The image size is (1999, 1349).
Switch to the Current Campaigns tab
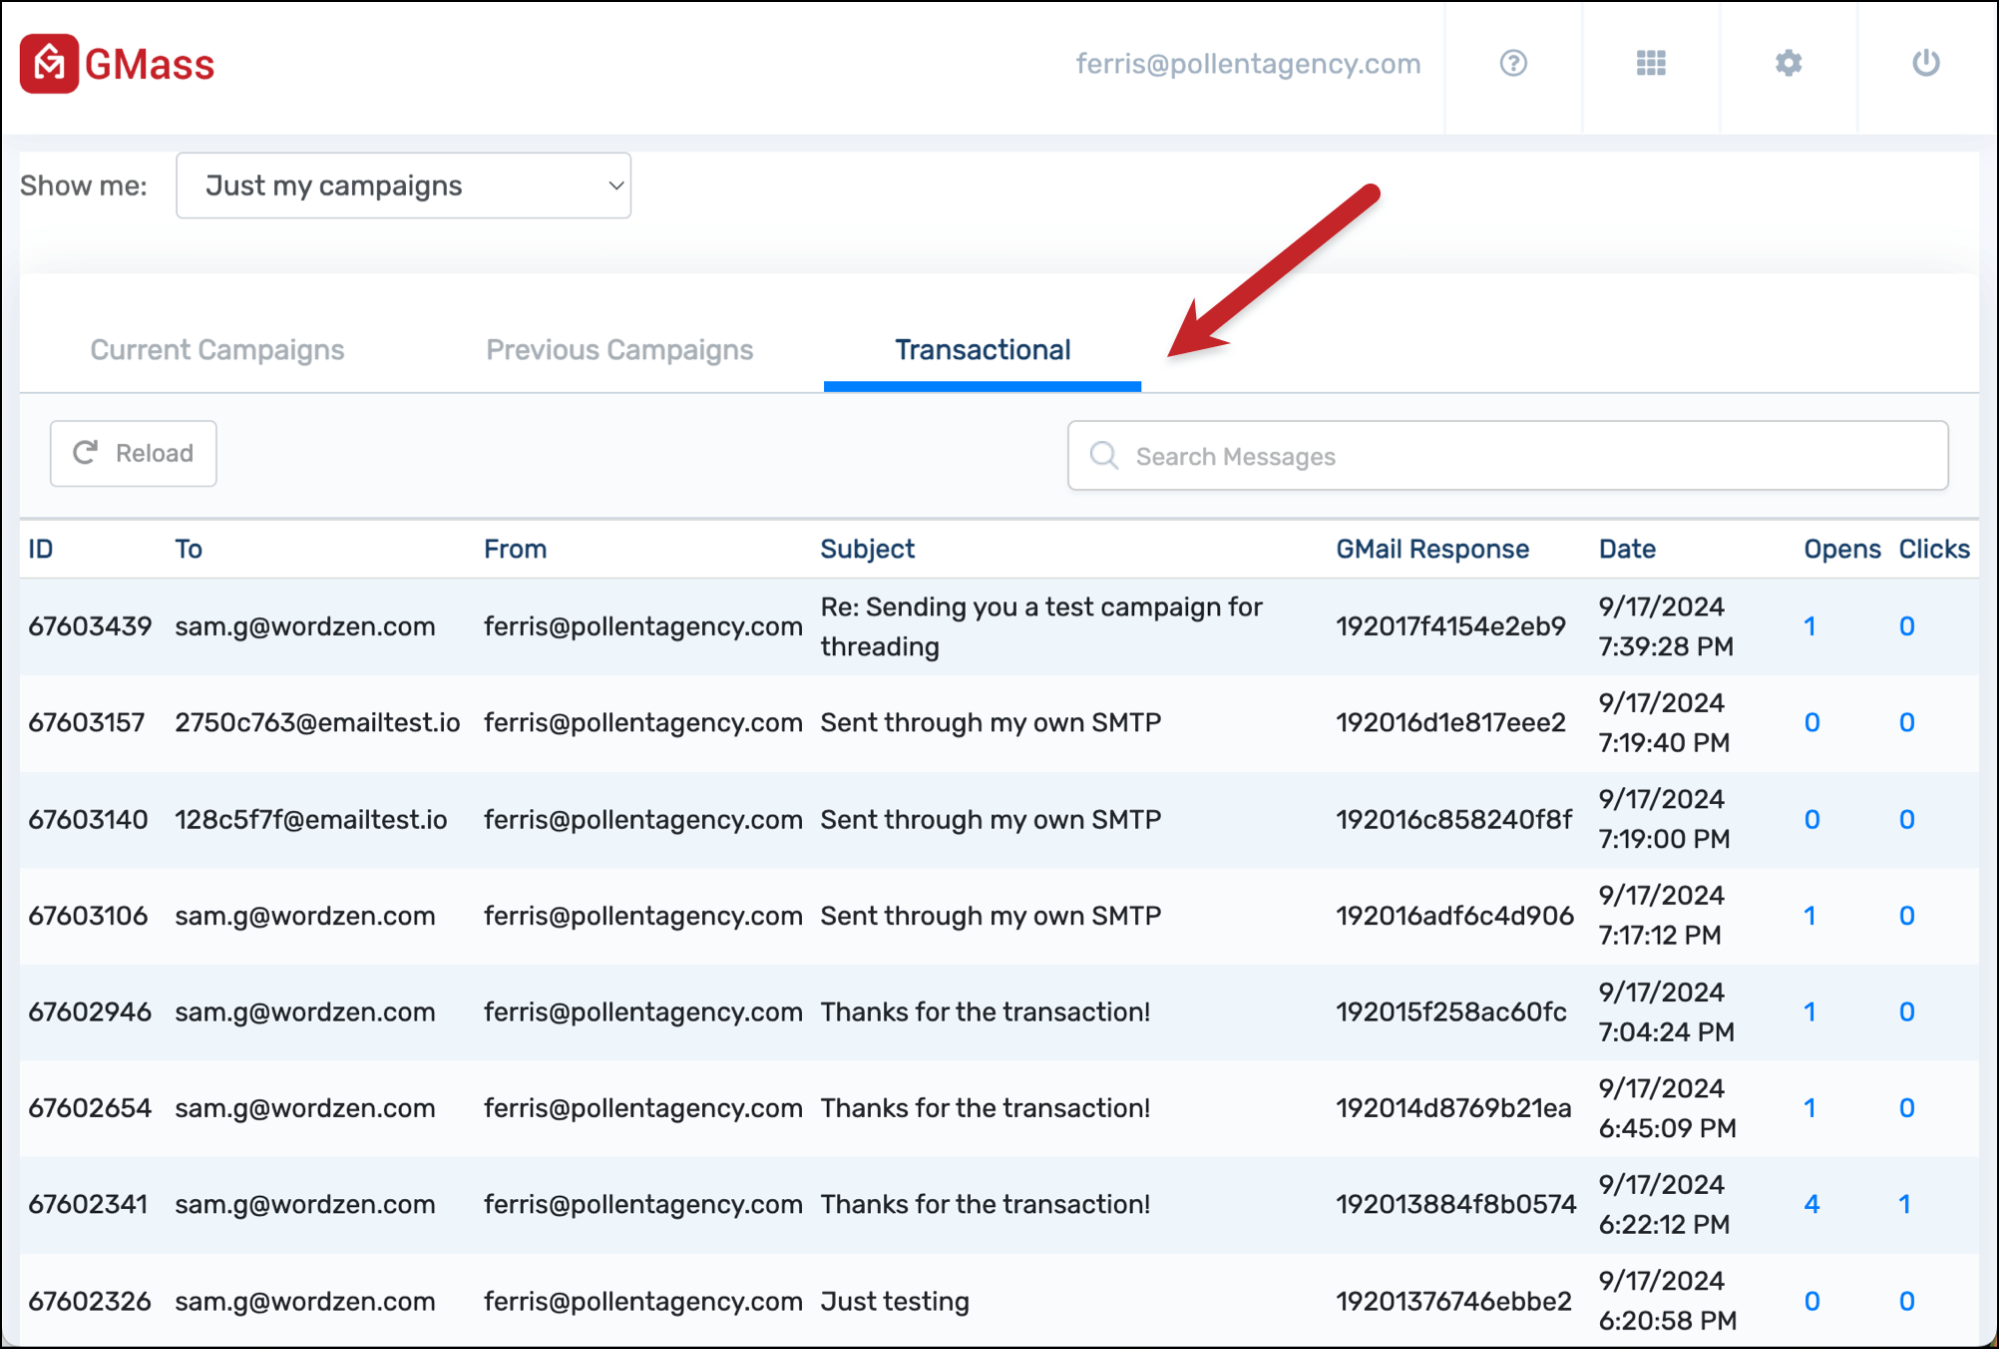point(217,350)
